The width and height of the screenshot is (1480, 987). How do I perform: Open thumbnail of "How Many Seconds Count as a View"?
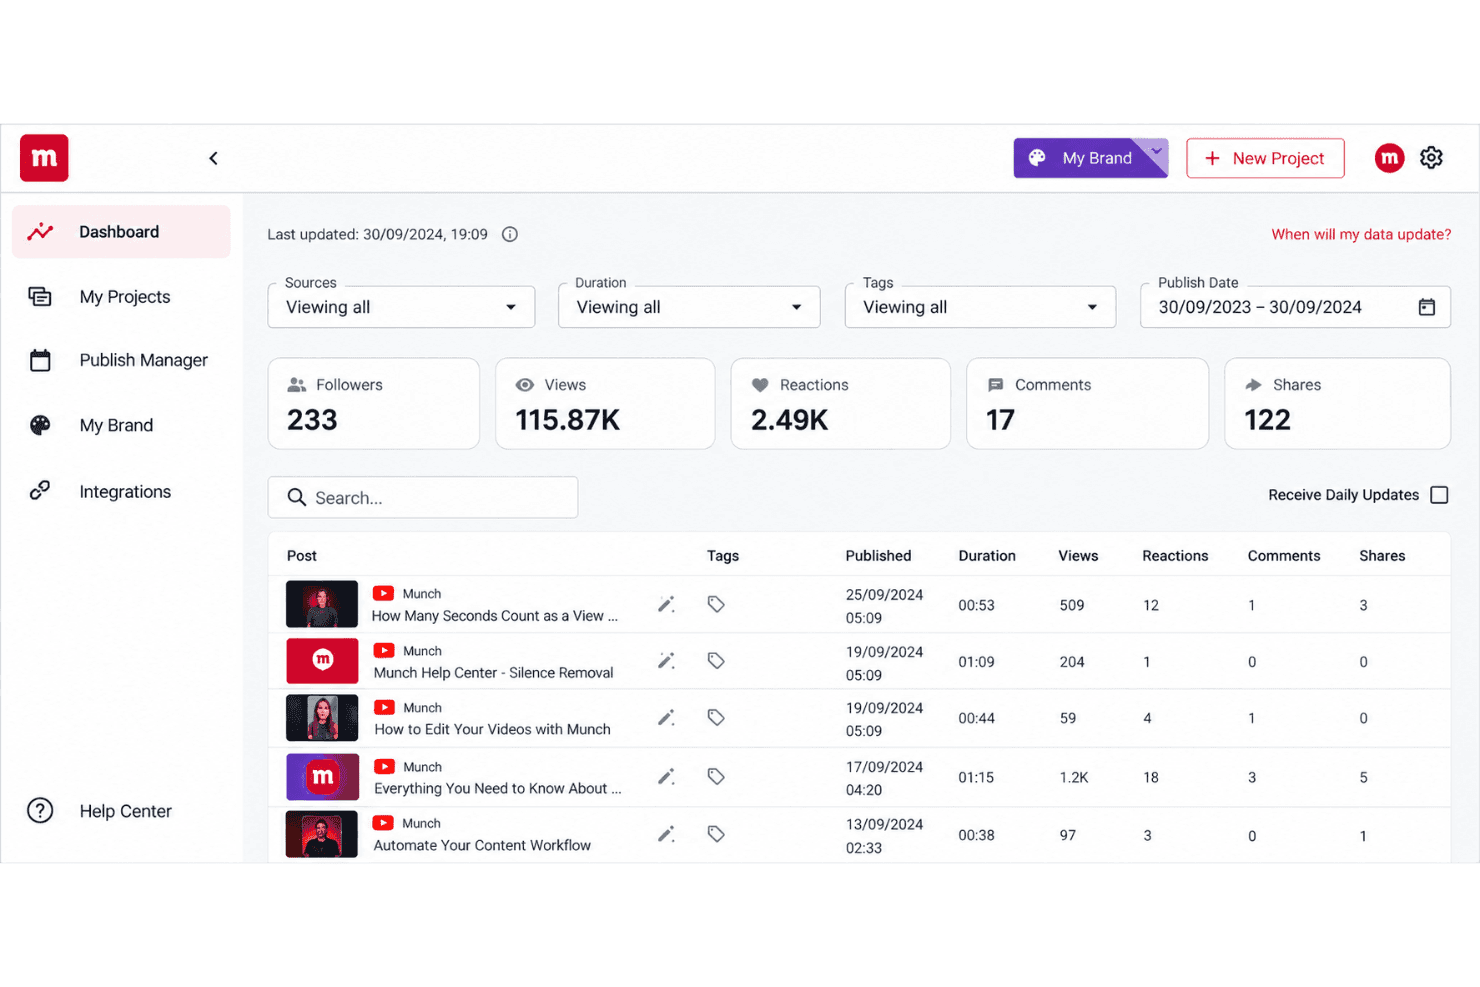coord(322,604)
